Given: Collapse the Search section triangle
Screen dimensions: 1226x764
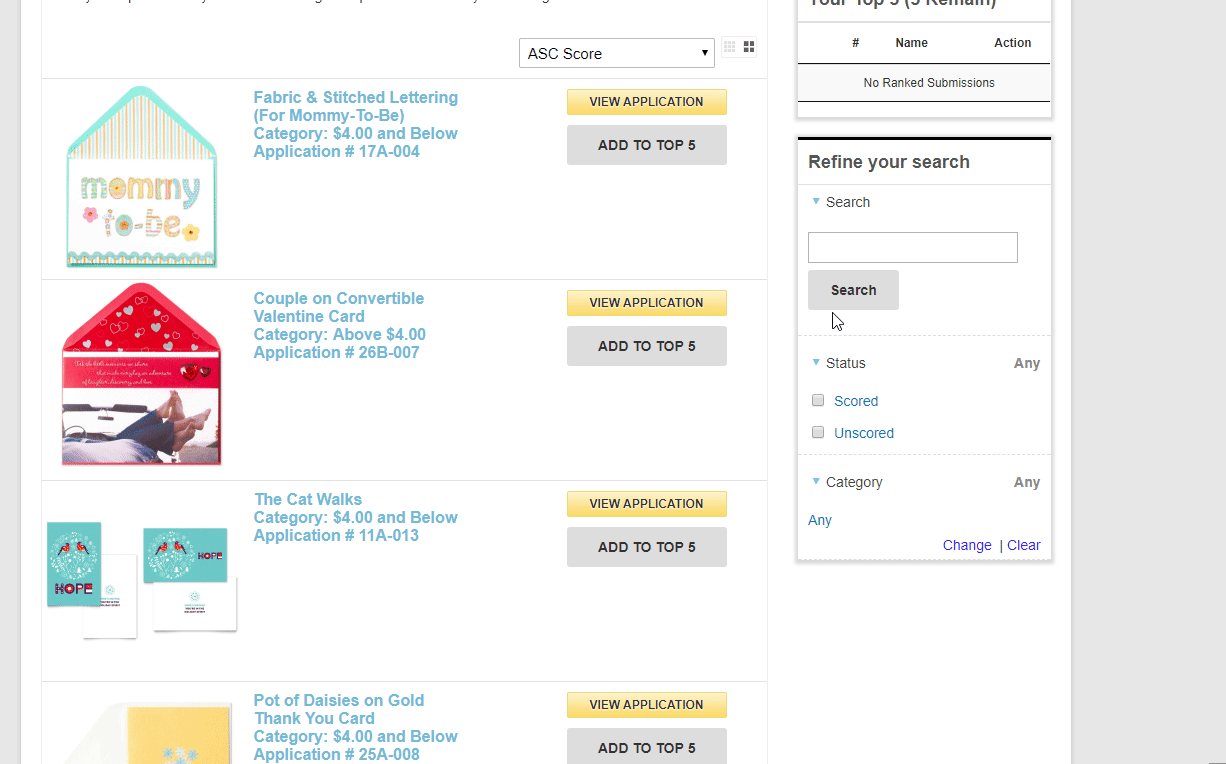Looking at the screenshot, I should point(816,202).
